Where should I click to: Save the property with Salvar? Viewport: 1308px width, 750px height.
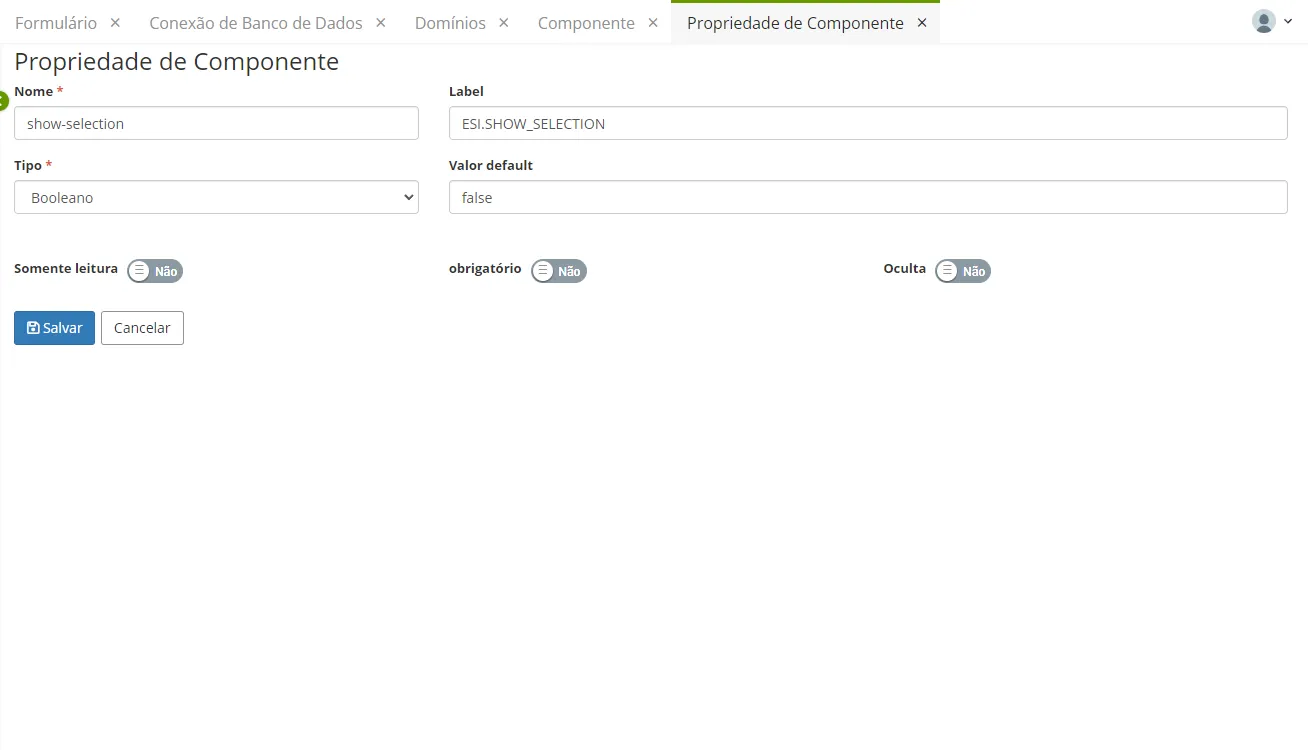coord(54,328)
